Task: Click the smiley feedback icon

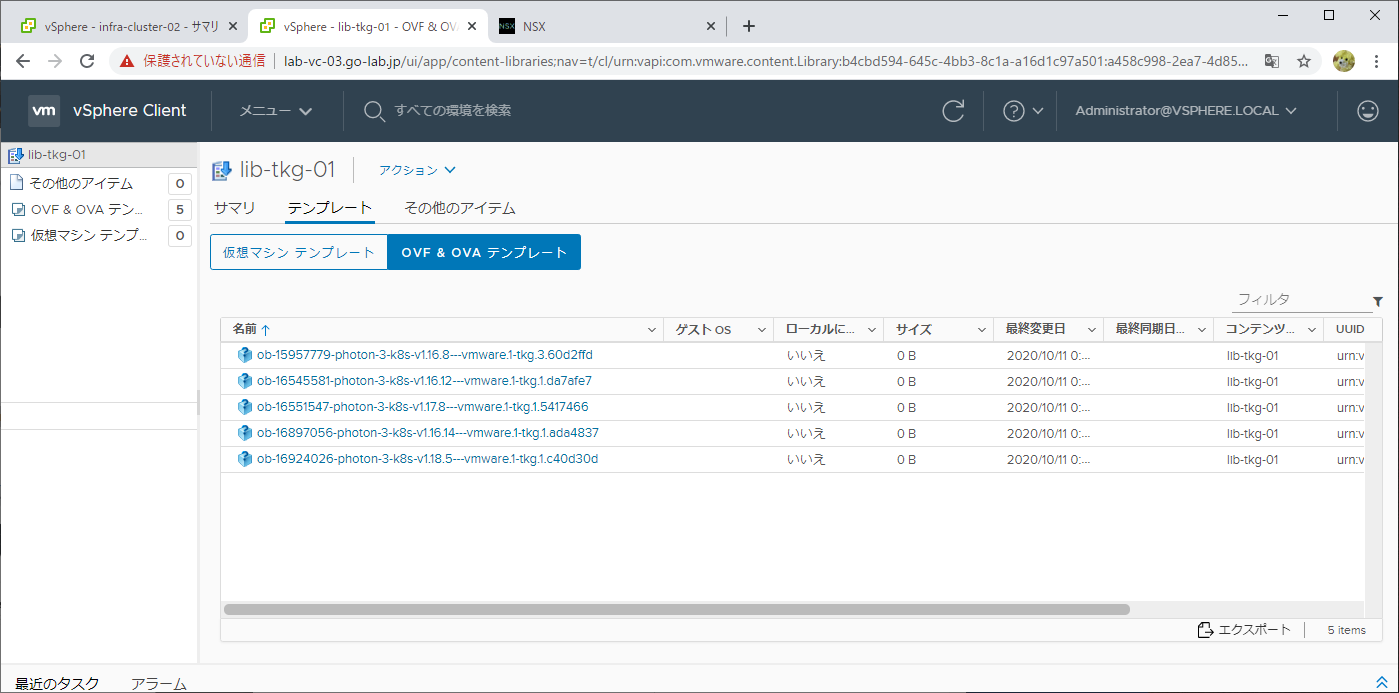Action: (x=1368, y=111)
